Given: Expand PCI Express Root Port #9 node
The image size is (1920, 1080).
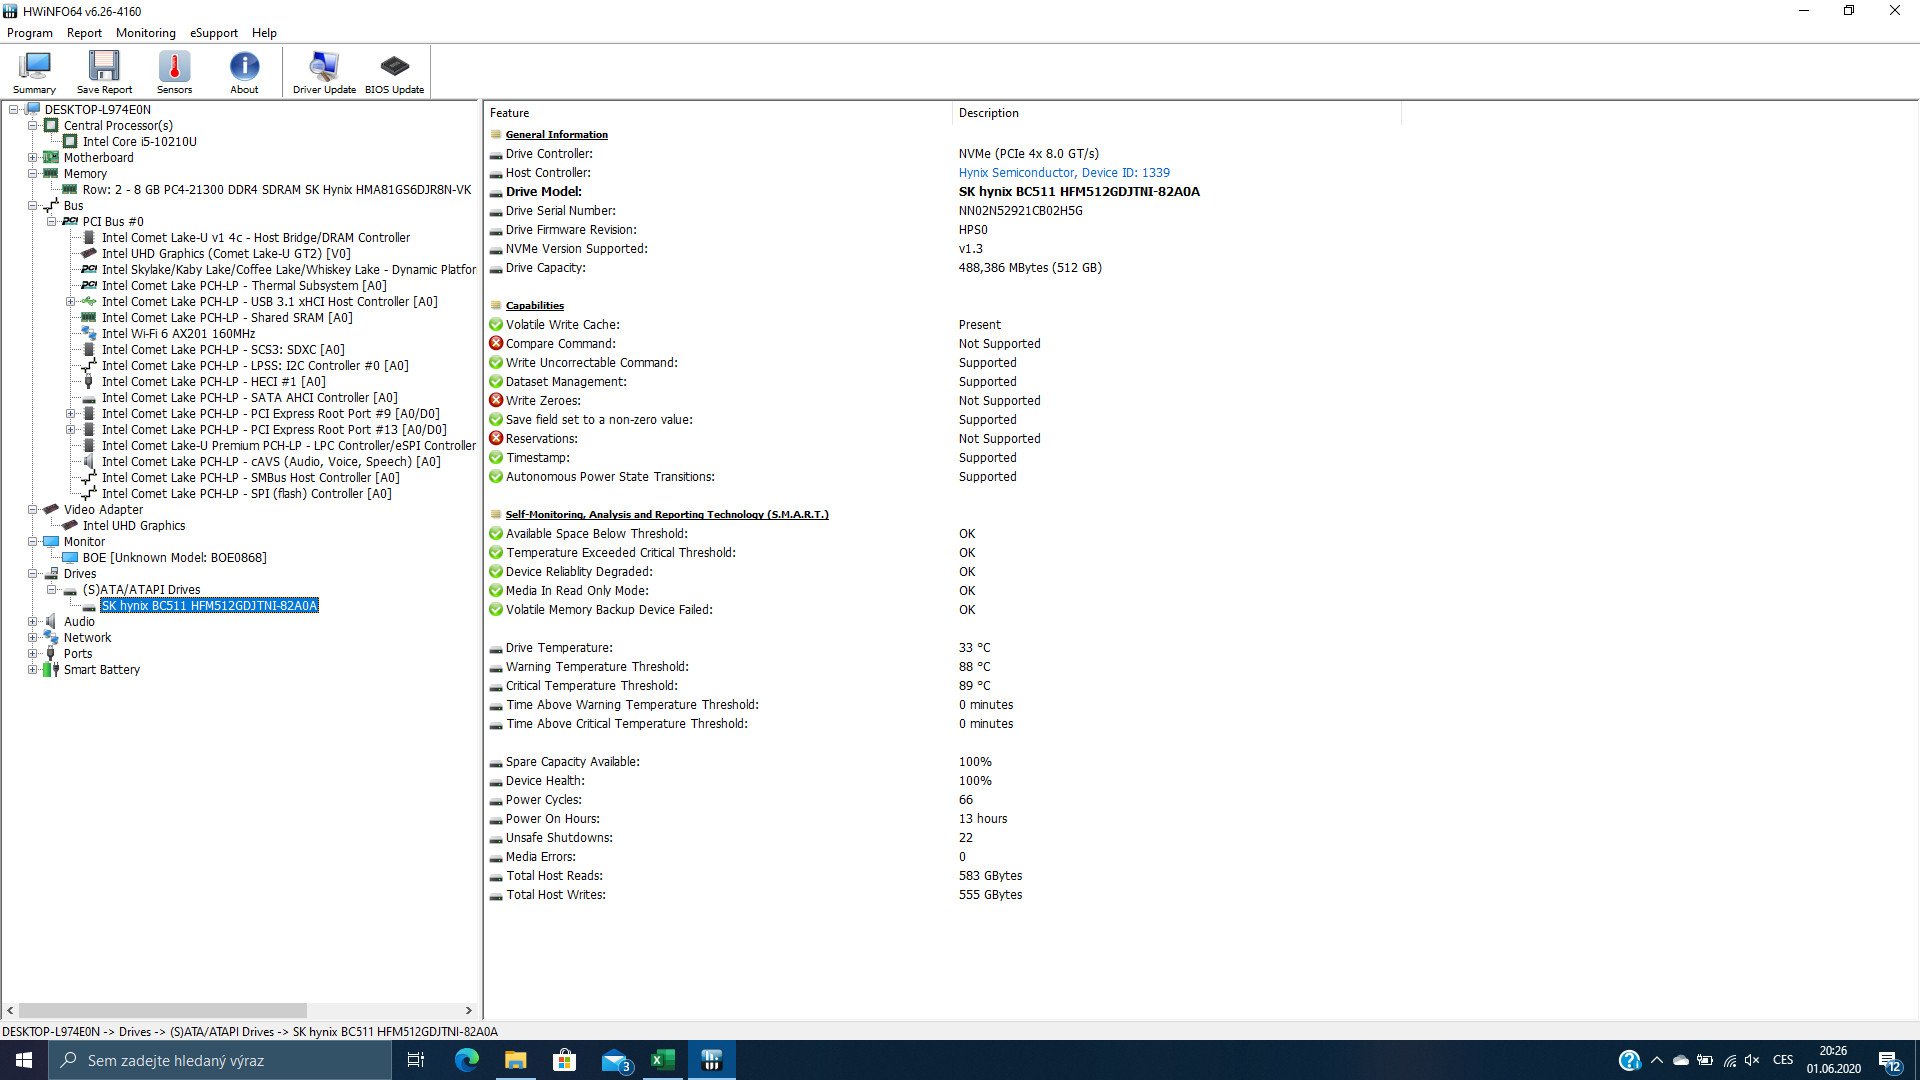Looking at the screenshot, I should pyautogui.click(x=70, y=414).
